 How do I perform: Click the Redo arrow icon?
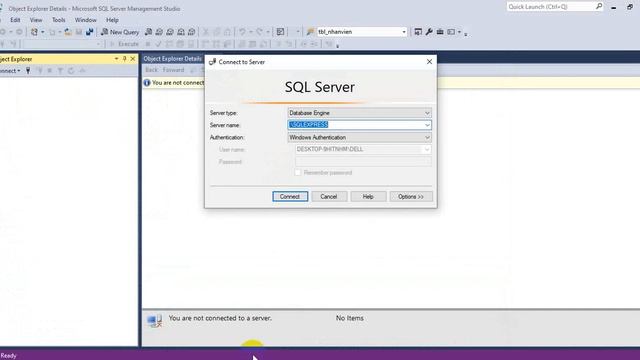(x=259, y=32)
